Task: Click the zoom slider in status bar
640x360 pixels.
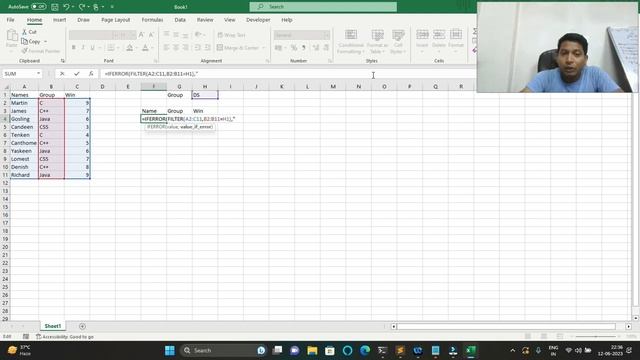Action: [x=596, y=336]
